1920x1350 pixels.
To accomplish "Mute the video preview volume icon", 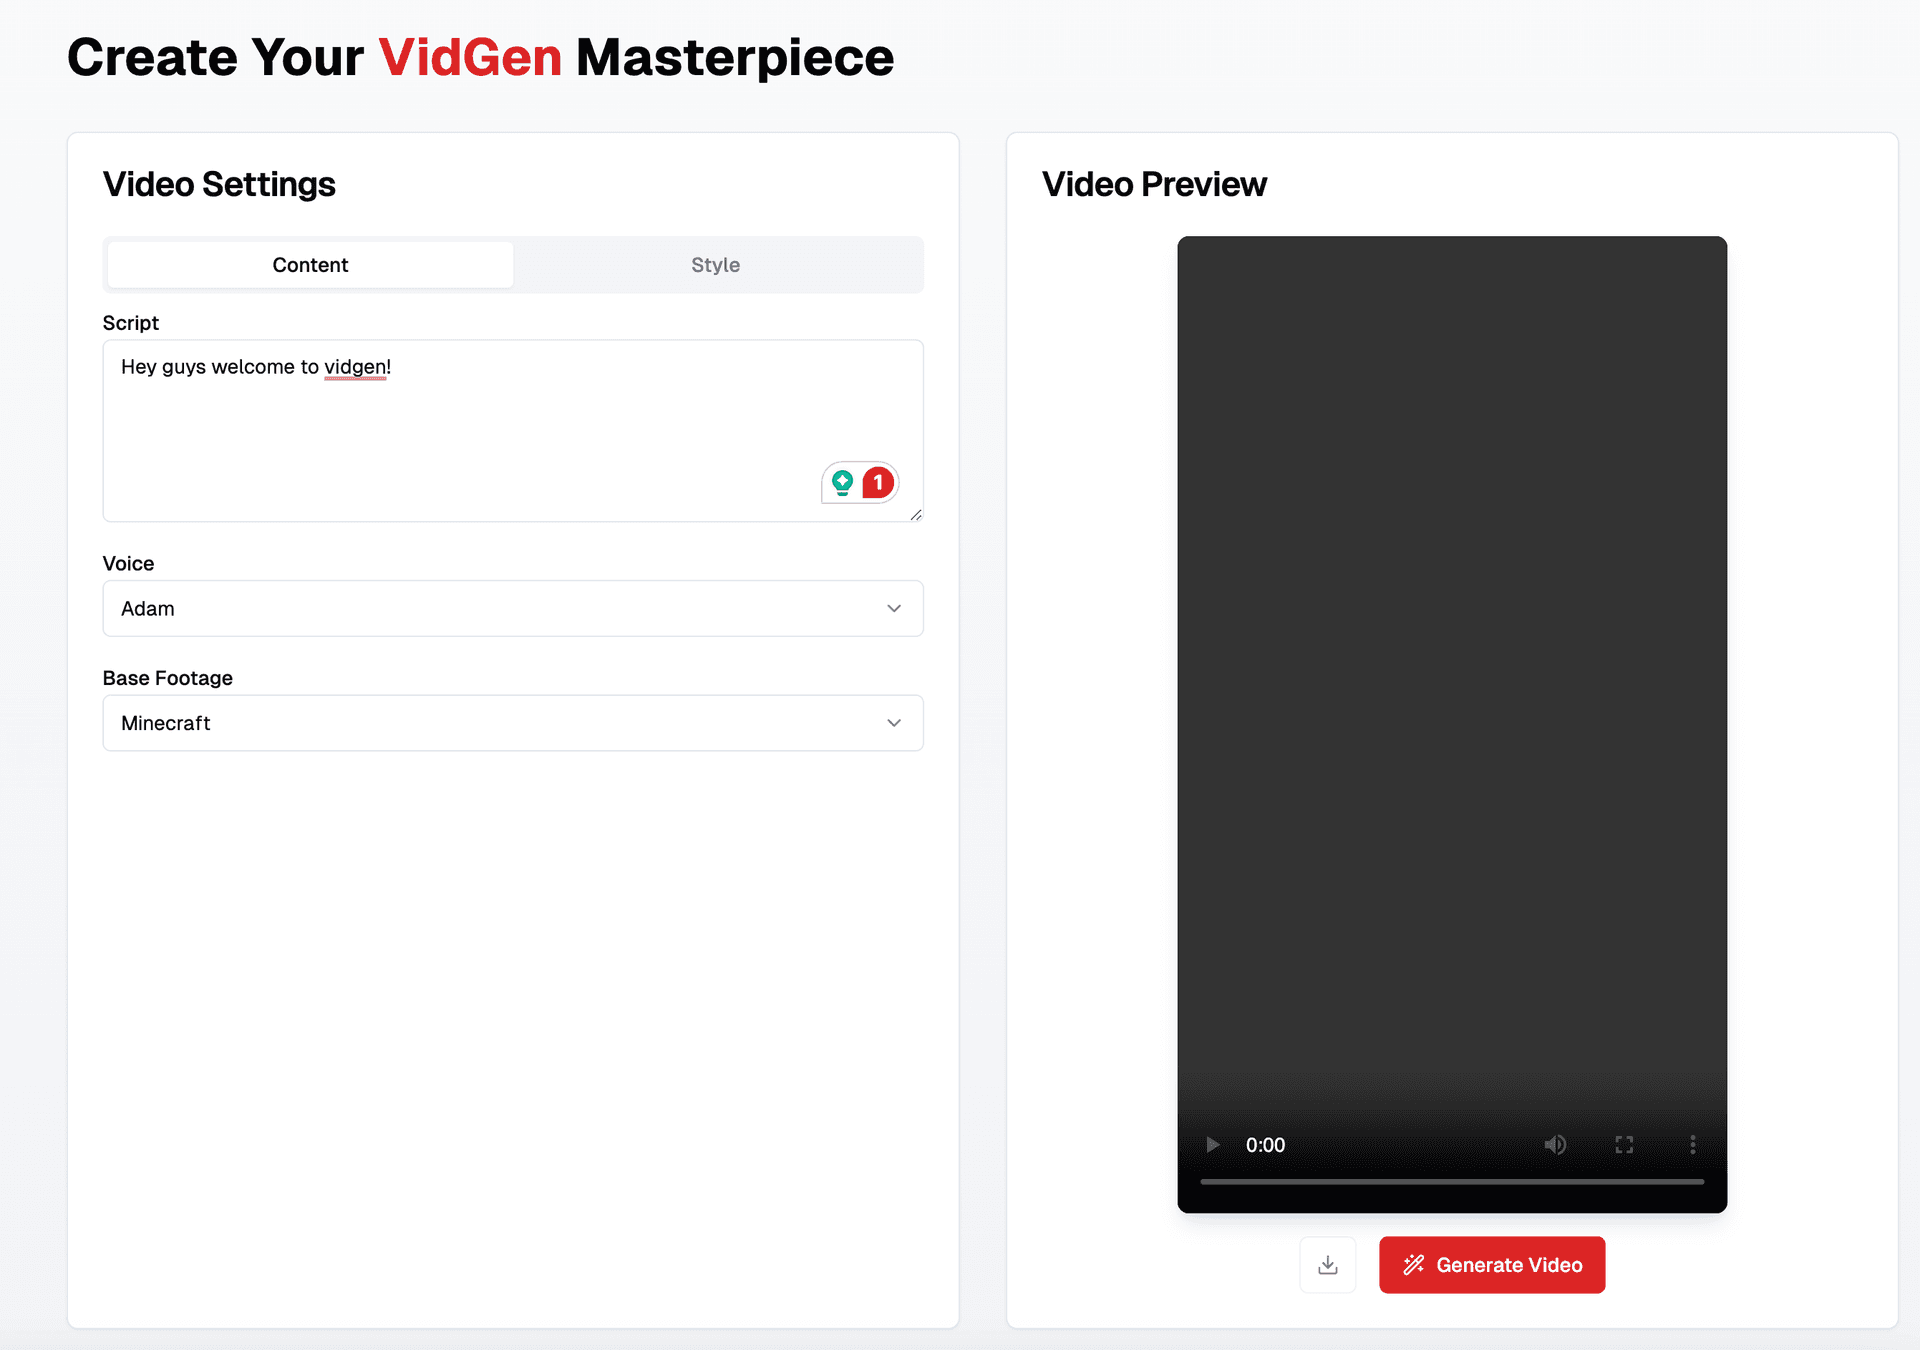I will [1555, 1145].
